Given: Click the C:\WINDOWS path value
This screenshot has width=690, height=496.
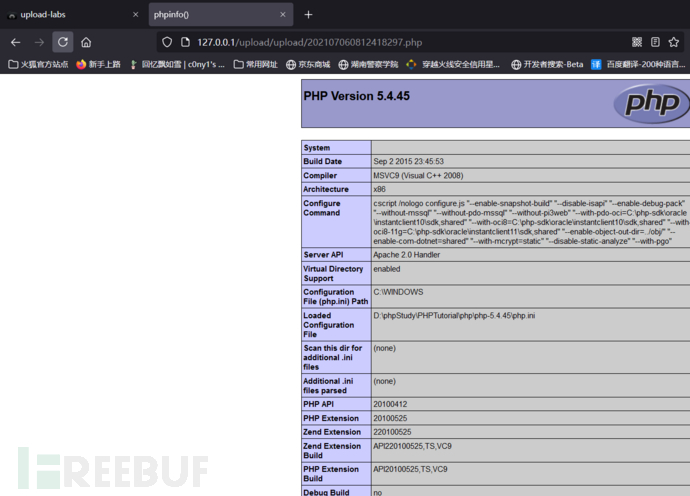Looking at the screenshot, I should point(398,292).
